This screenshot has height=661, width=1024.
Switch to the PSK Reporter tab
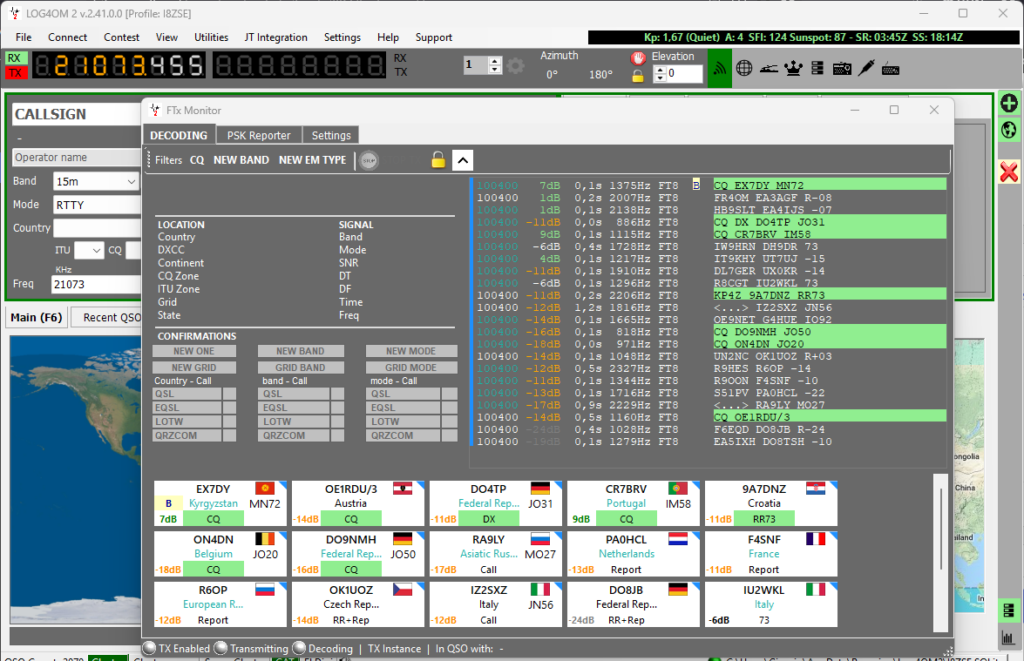coord(259,135)
